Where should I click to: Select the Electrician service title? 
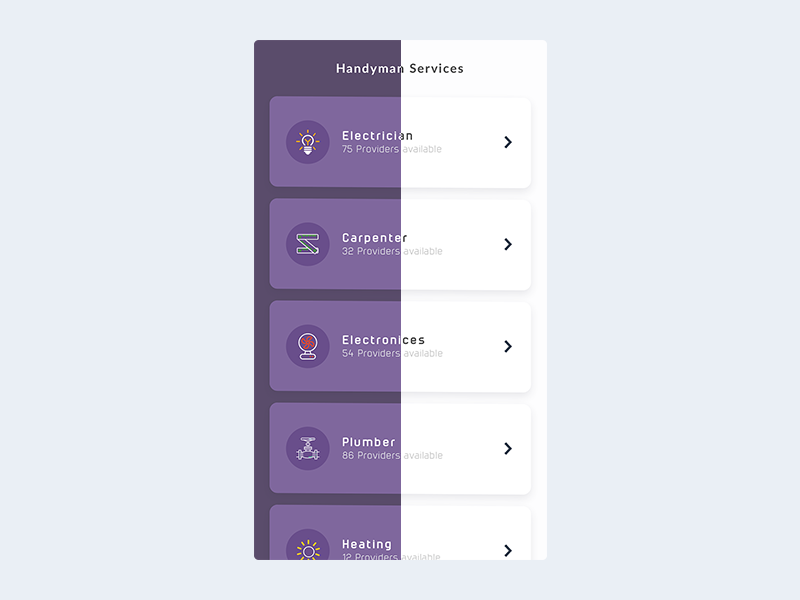pos(377,136)
